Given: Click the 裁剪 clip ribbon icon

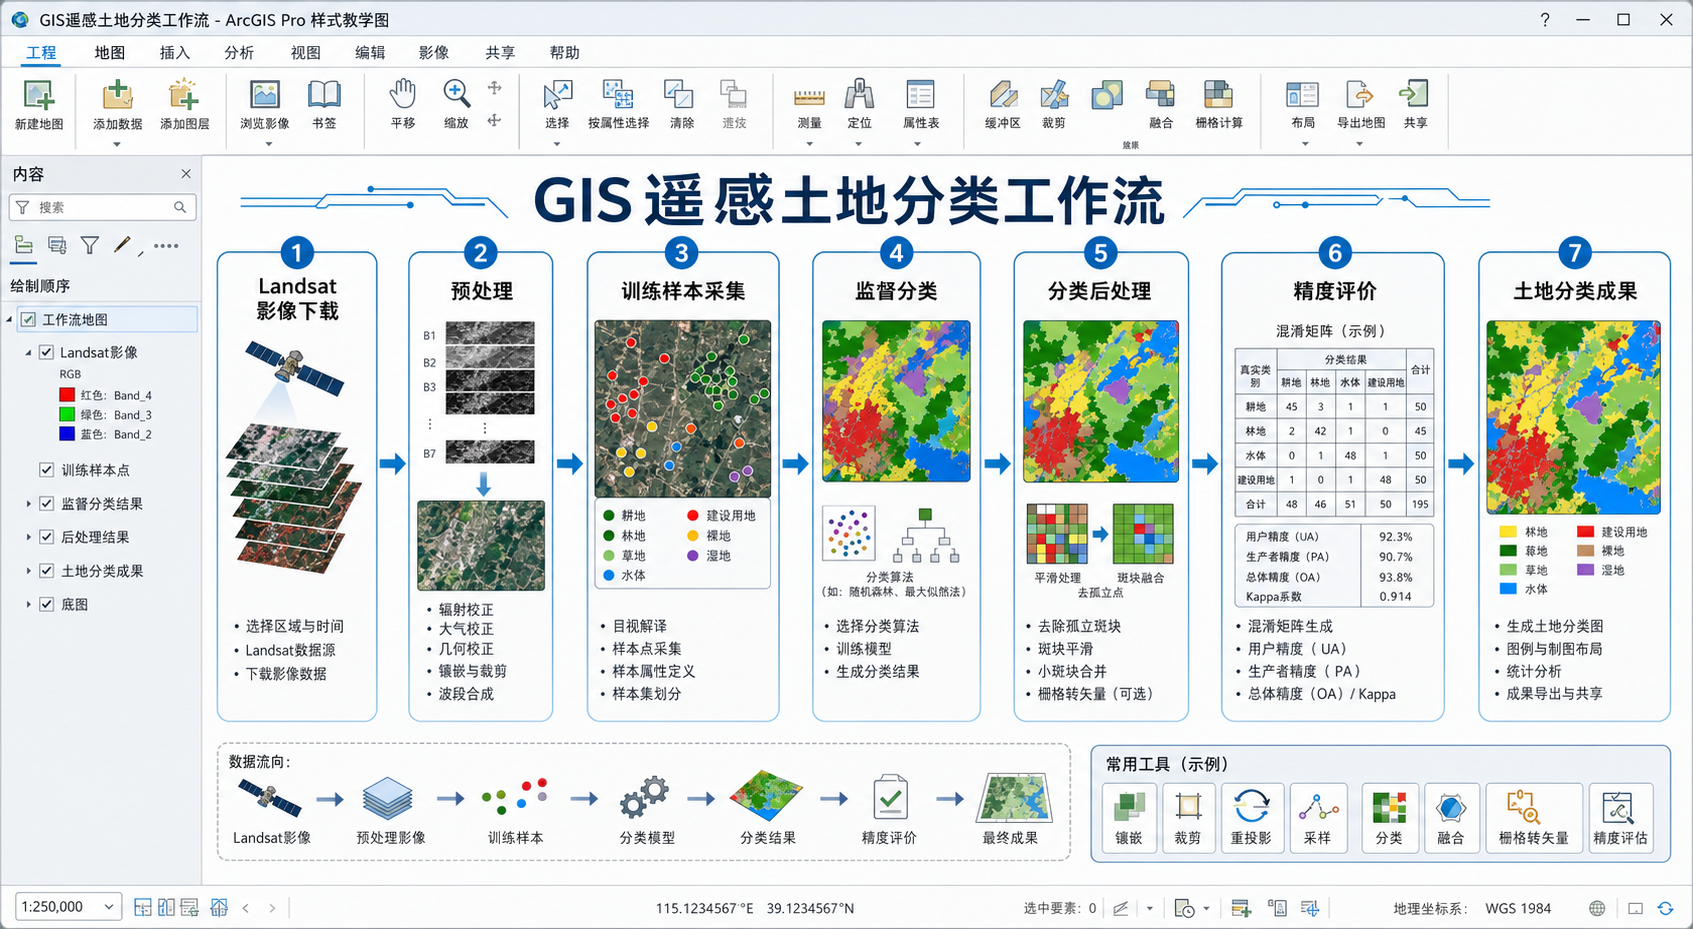Looking at the screenshot, I should click(1054, 95).
